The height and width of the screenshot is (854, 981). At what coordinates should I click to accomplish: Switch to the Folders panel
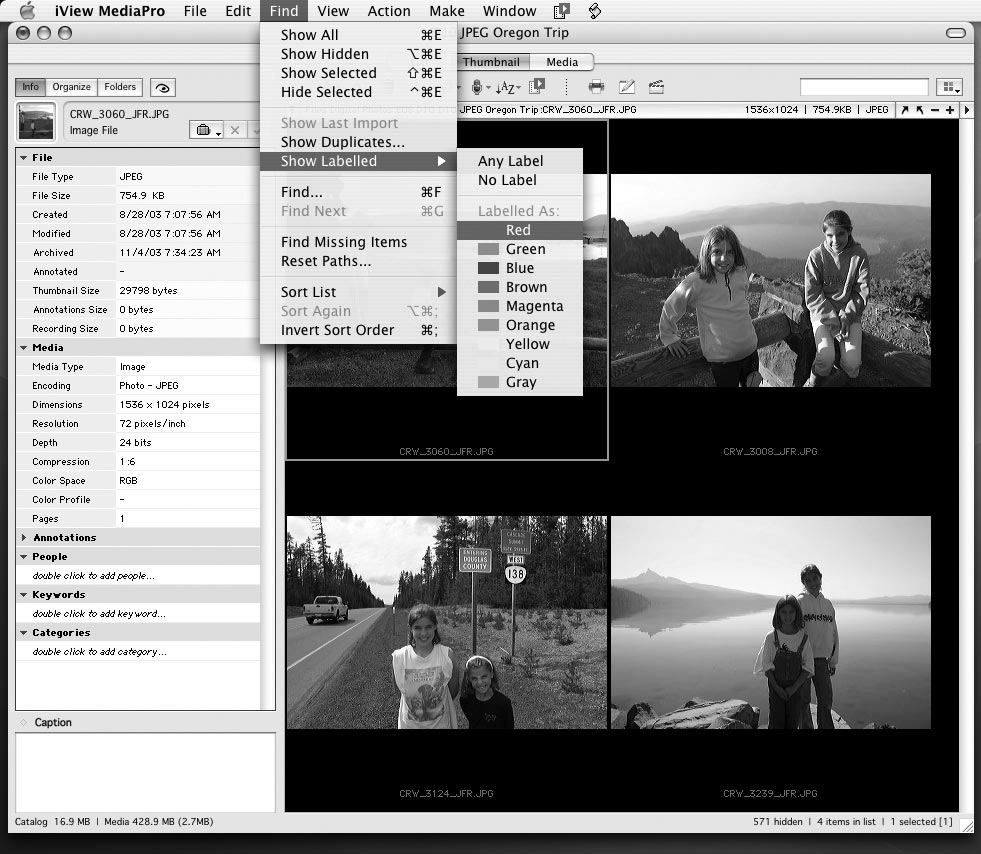click(119, 87)
